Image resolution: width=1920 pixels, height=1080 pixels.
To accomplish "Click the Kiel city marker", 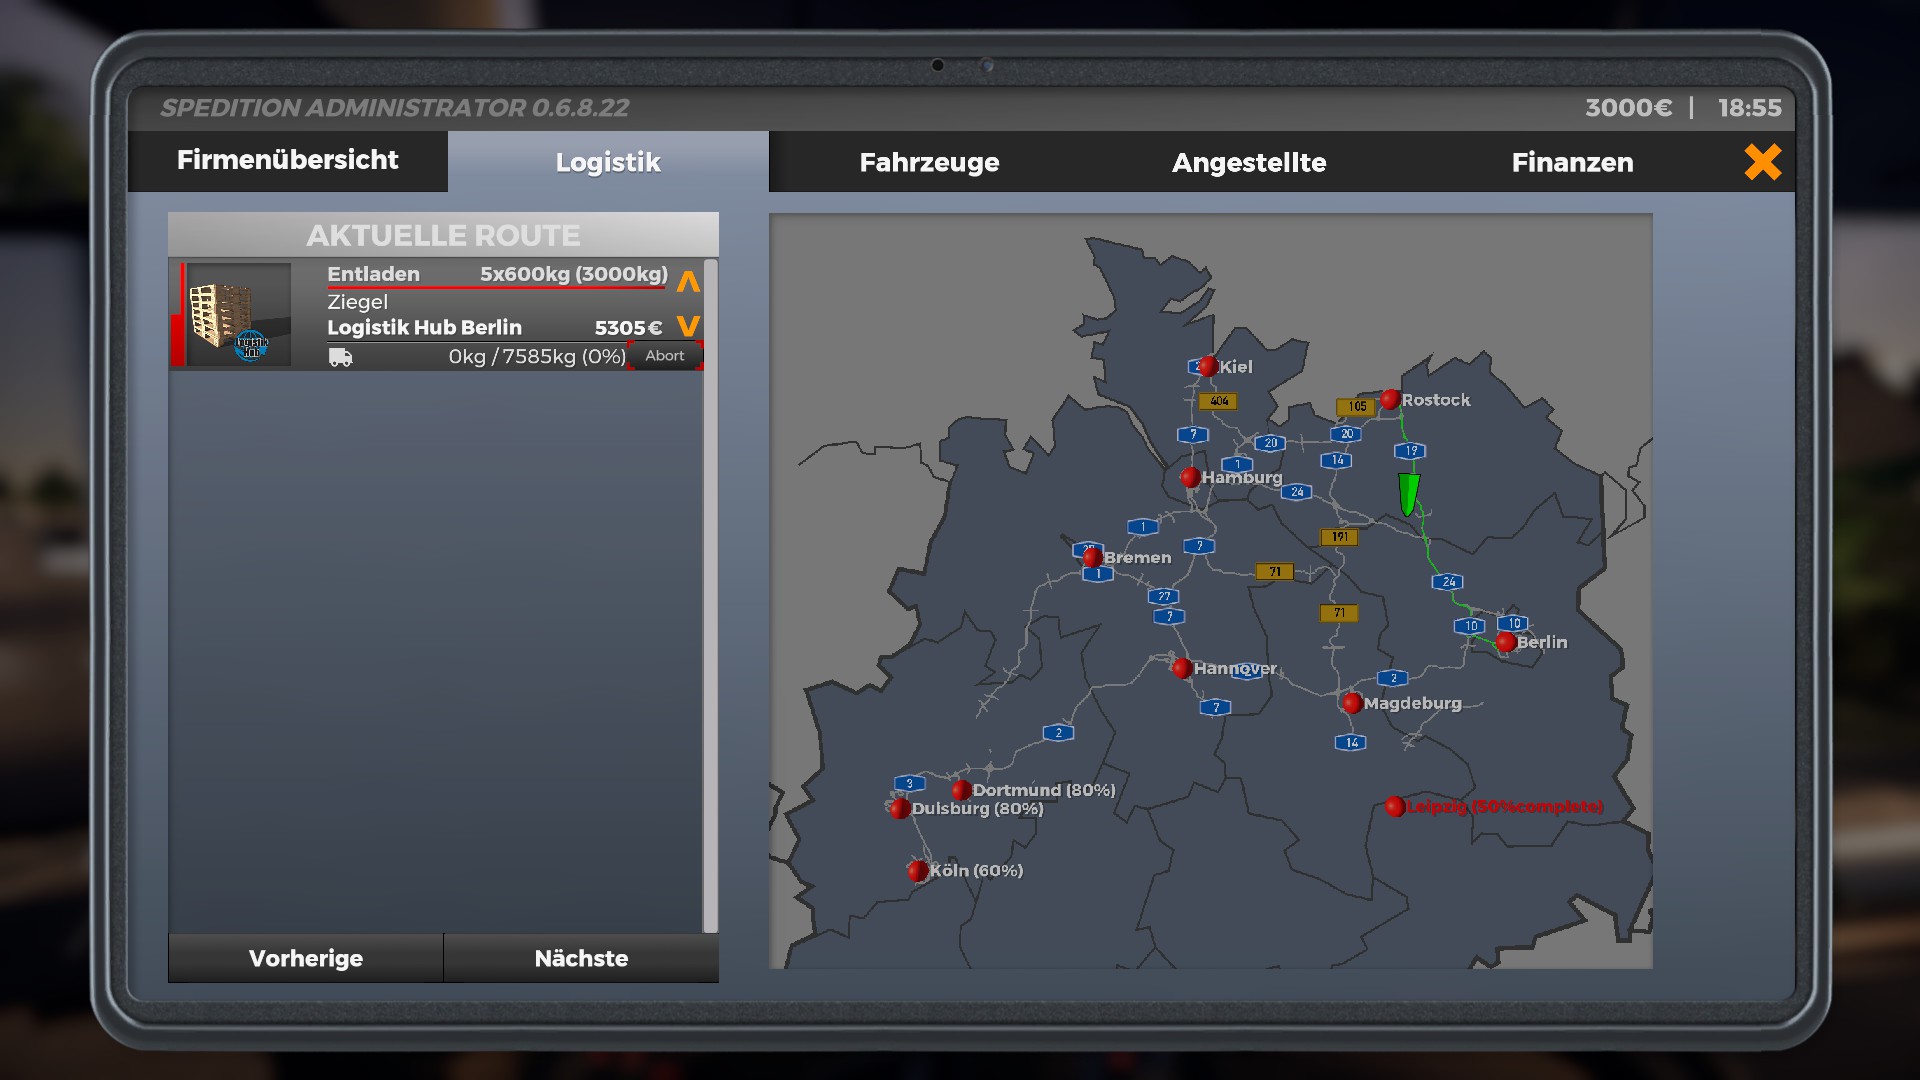I will click(1208, 366).
